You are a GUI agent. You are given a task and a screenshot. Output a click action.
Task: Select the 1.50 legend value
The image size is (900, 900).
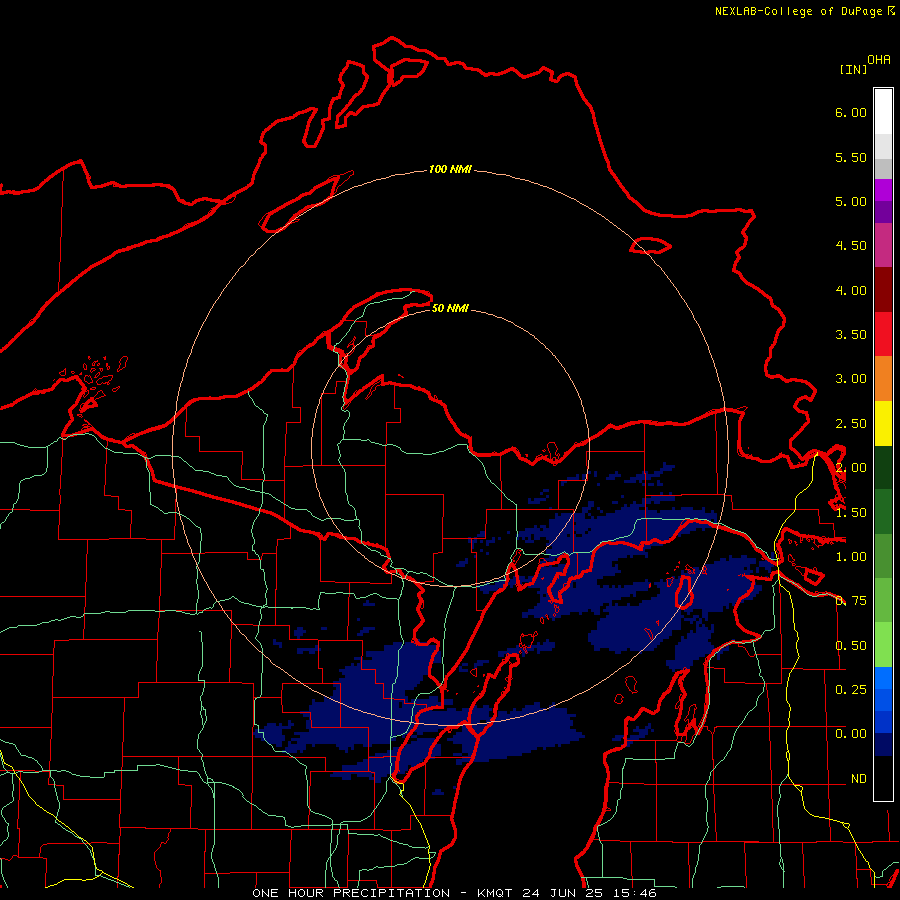[x=851, y=513]
